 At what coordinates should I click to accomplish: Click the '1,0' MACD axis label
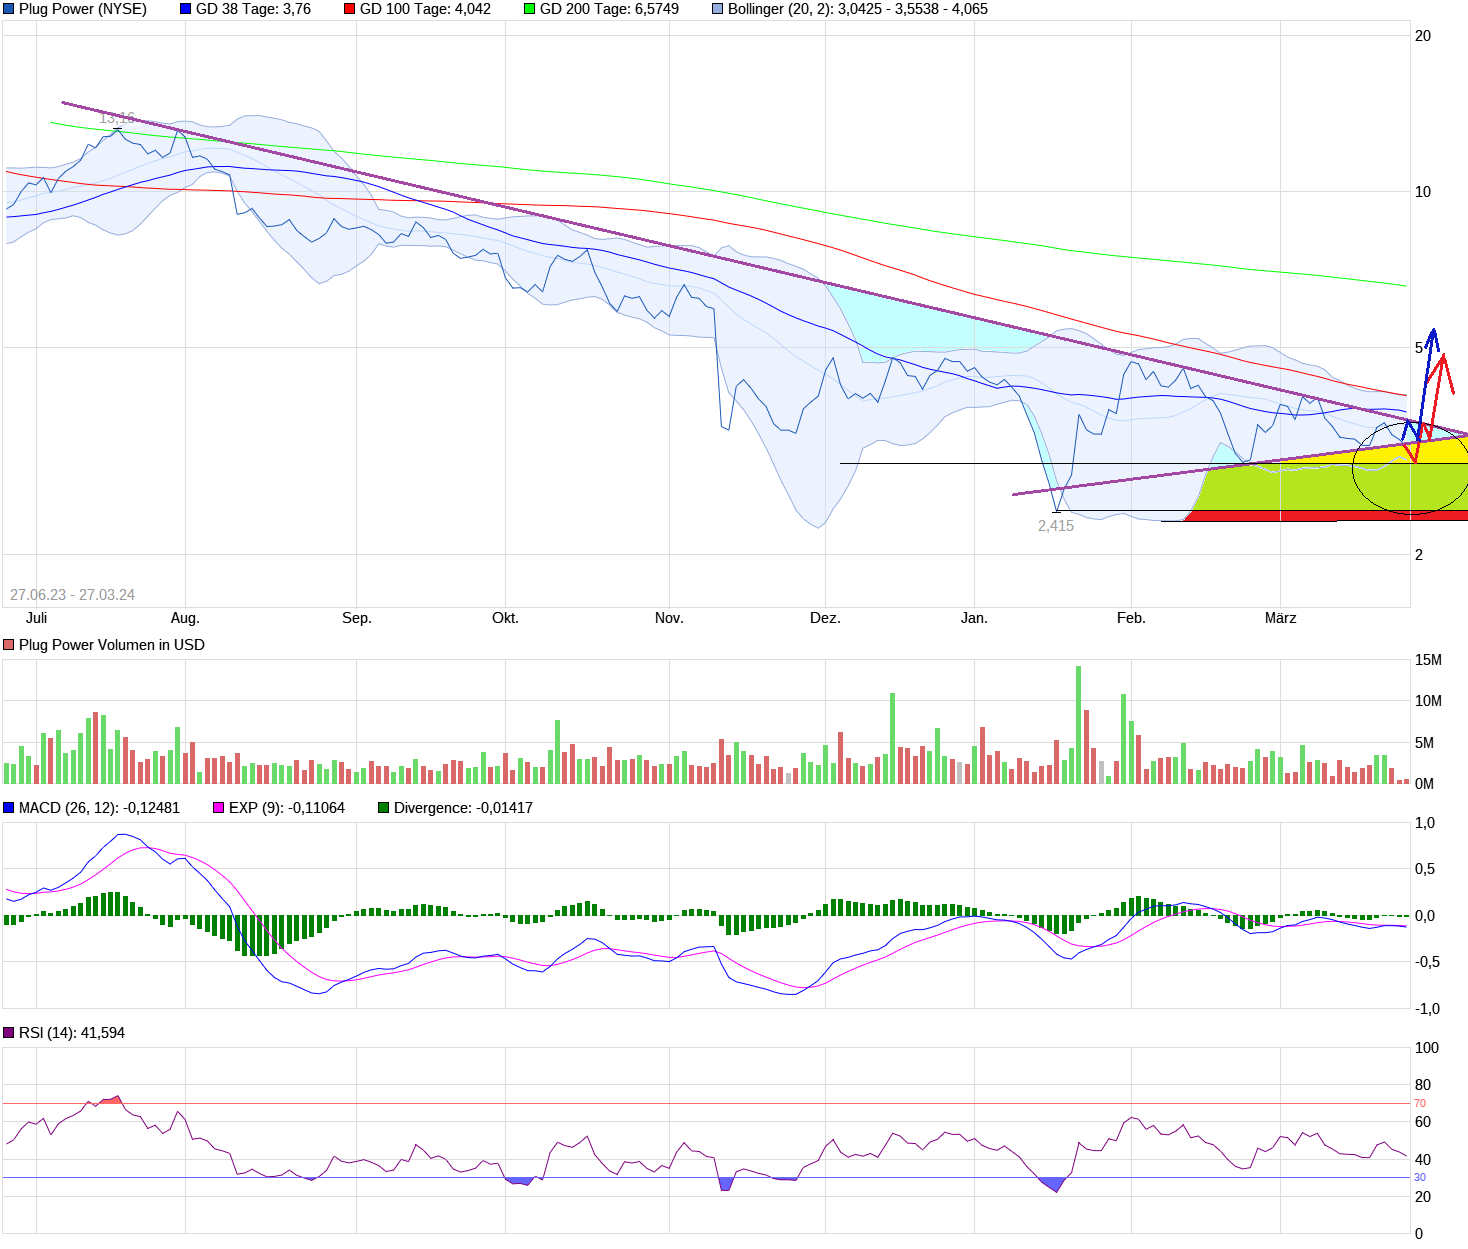(x=1425, y=823)
